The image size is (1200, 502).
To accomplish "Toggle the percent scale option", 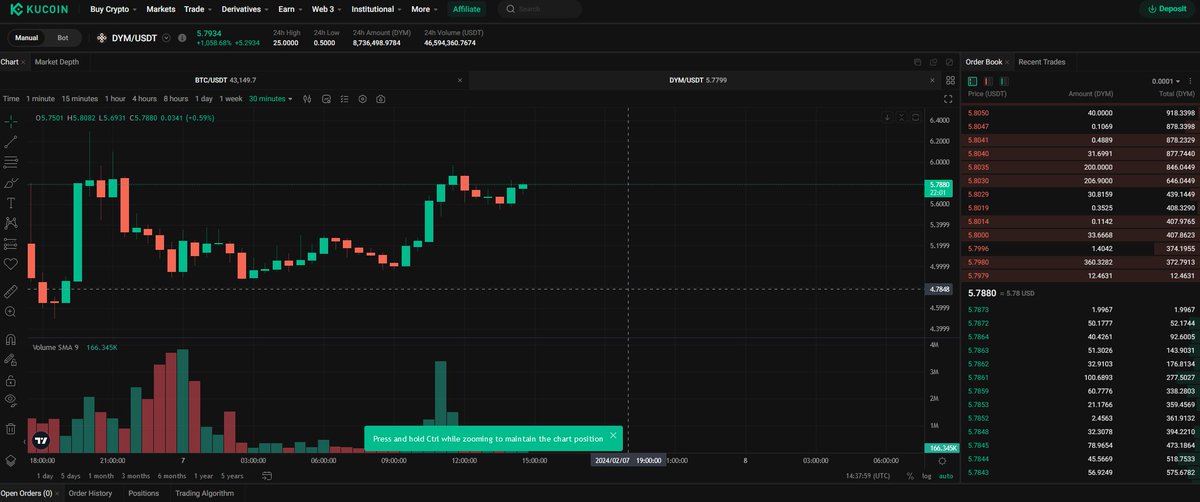I will pyautogui.click(x=910, y=476).
